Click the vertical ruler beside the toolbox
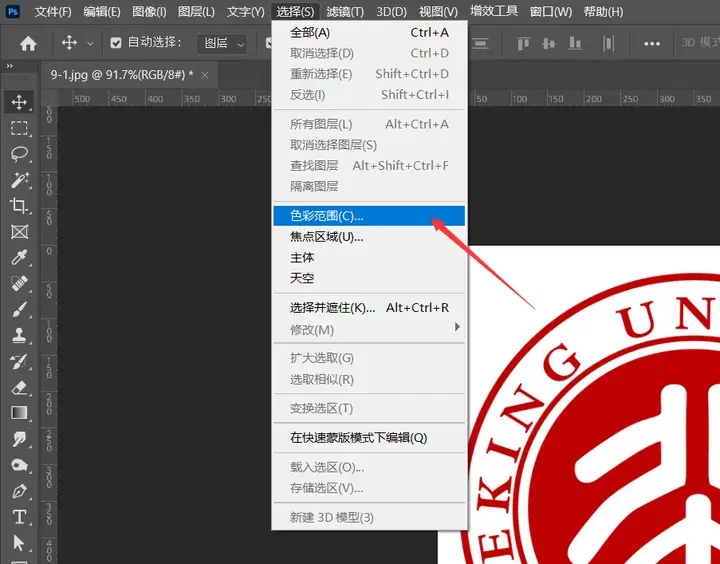 click(x=49, y=335)
